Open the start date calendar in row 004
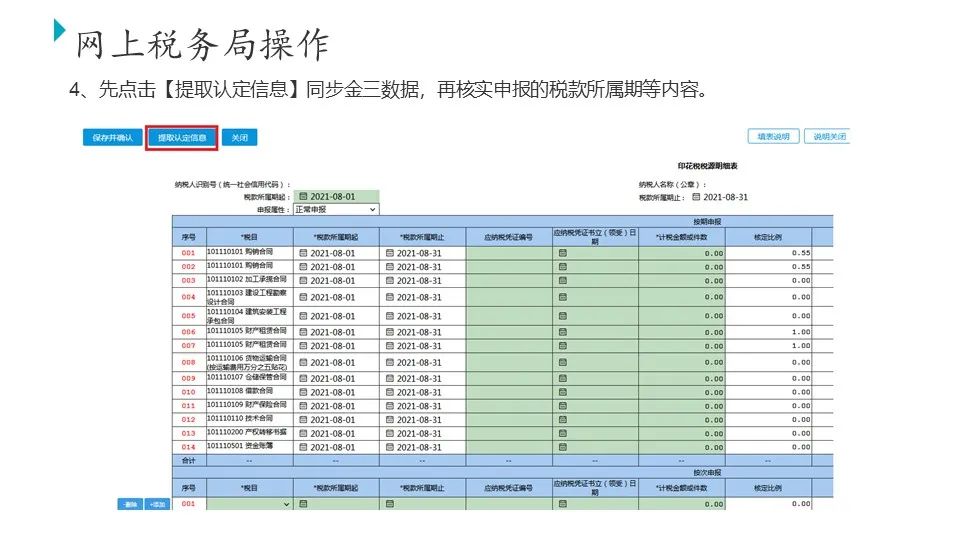Screen dimensions: 960x540 coord(303,297)
